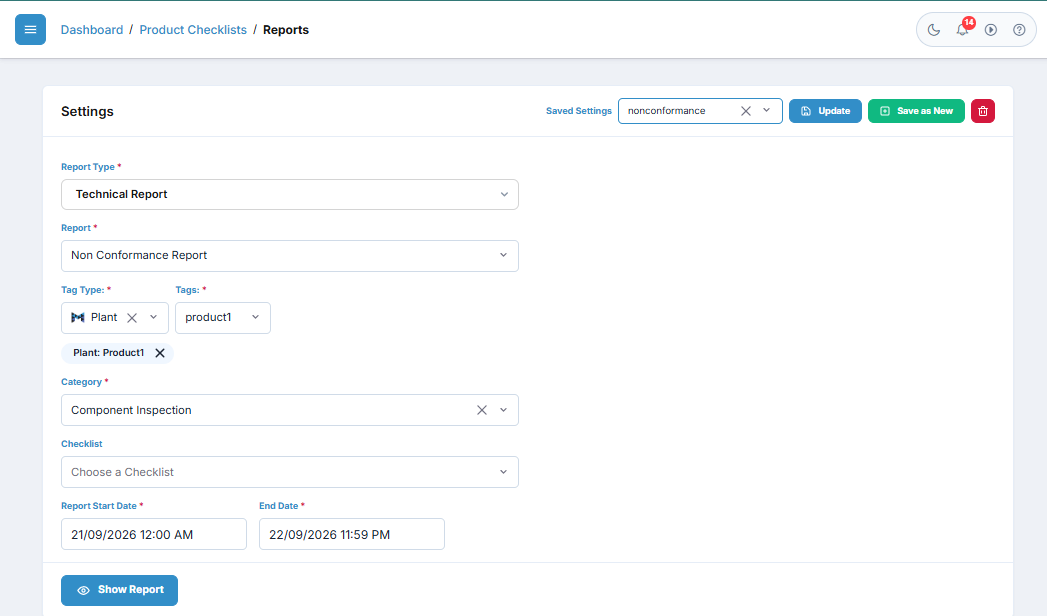Viewport: 1047px width, 616px height.
Task: Clear the Plant tag type selection
Action: point(132,318)
